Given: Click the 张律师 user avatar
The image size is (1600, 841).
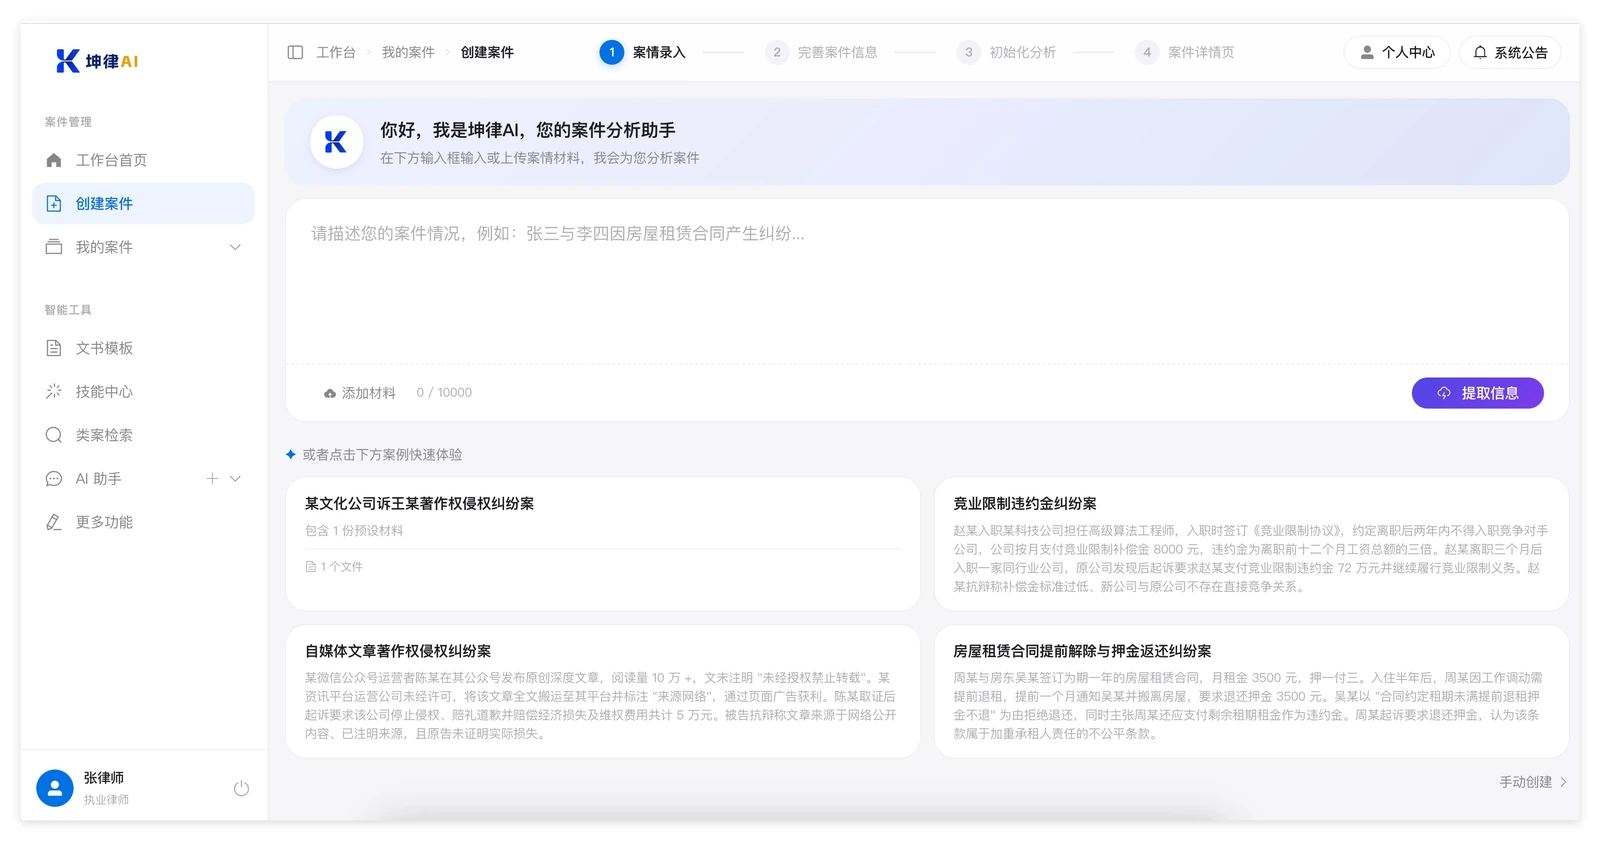Looking at the screenshot, I should click(x=55, y=788).
